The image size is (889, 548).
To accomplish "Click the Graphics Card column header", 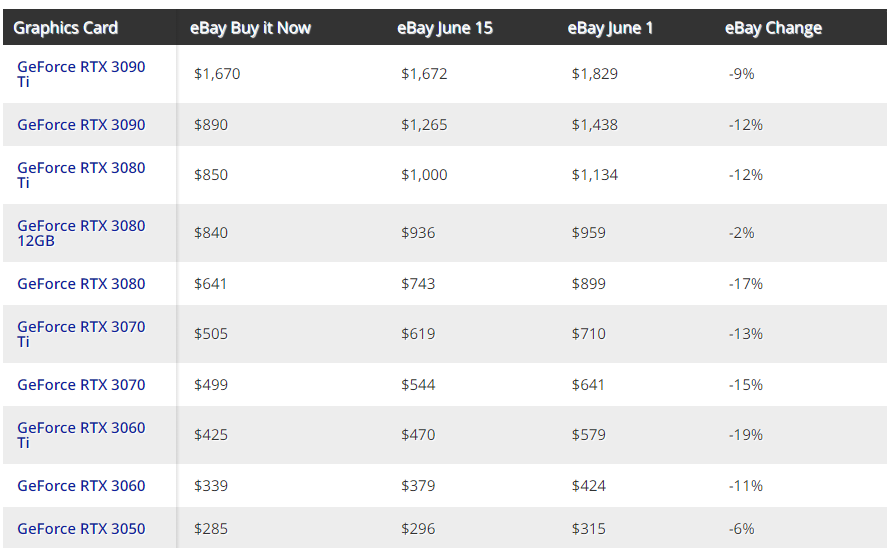I will click(x=66, y=28).
